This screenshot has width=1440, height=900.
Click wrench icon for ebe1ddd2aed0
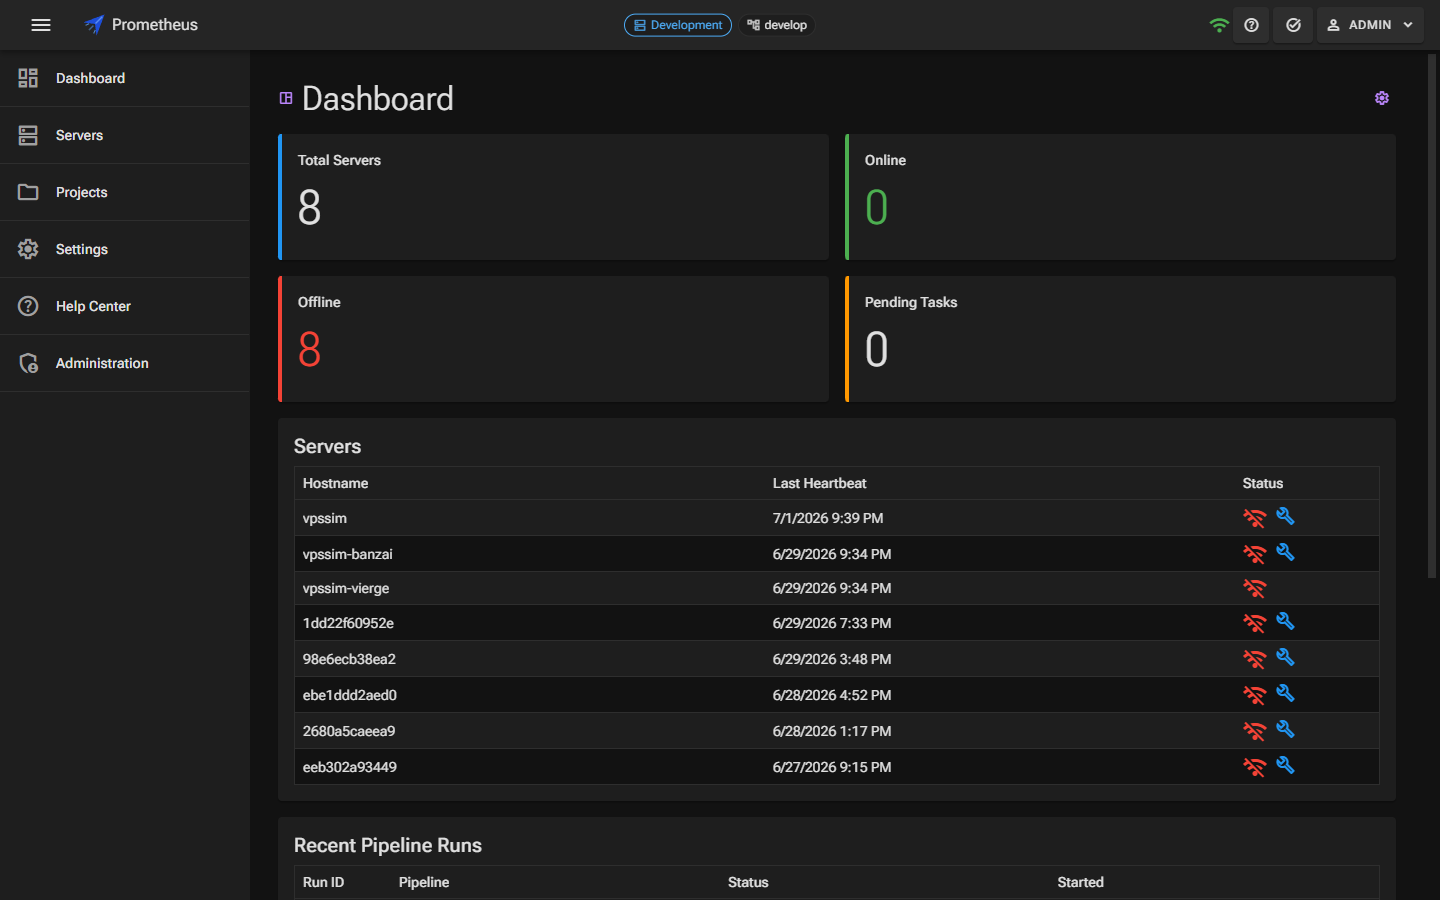pos(1285,693)
